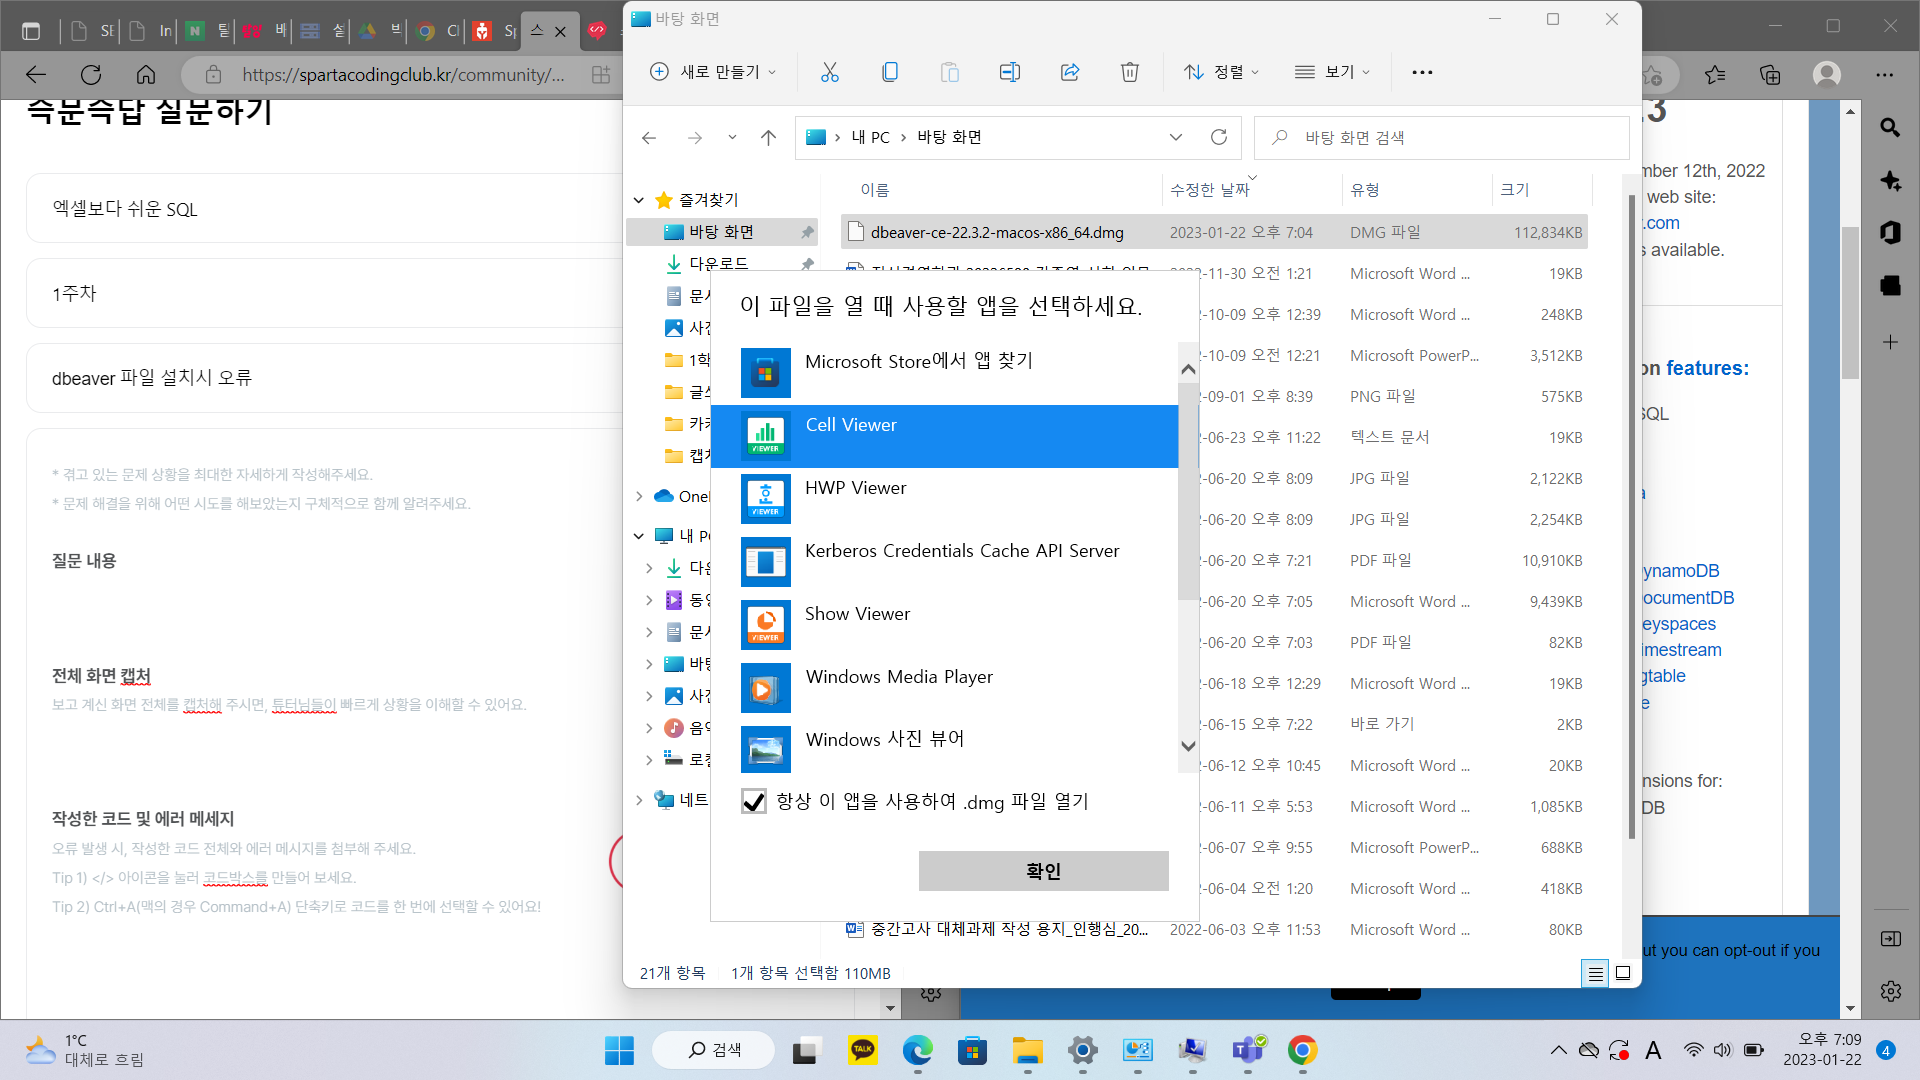This screenshot has height=1080, width=1920.
Task: Open 엑셀보다 쉬운 SQL field in Edge page
Action: click(325, 208)
